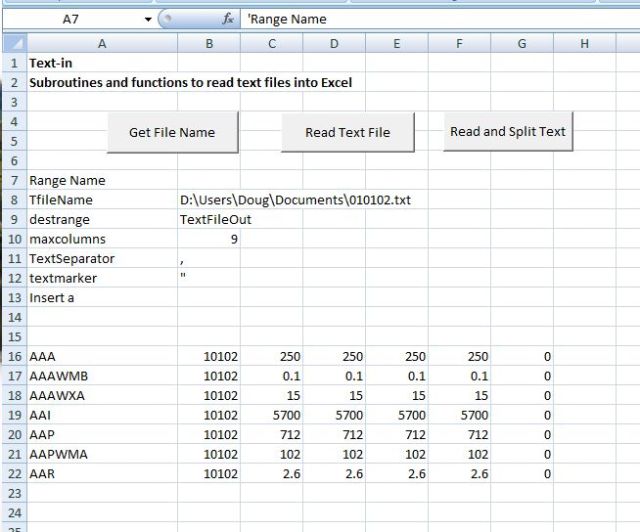Screen dimensions: 640x532
Task: Click the Select All corner triangle
Action: pyautogui.click(x=12, y=43)
